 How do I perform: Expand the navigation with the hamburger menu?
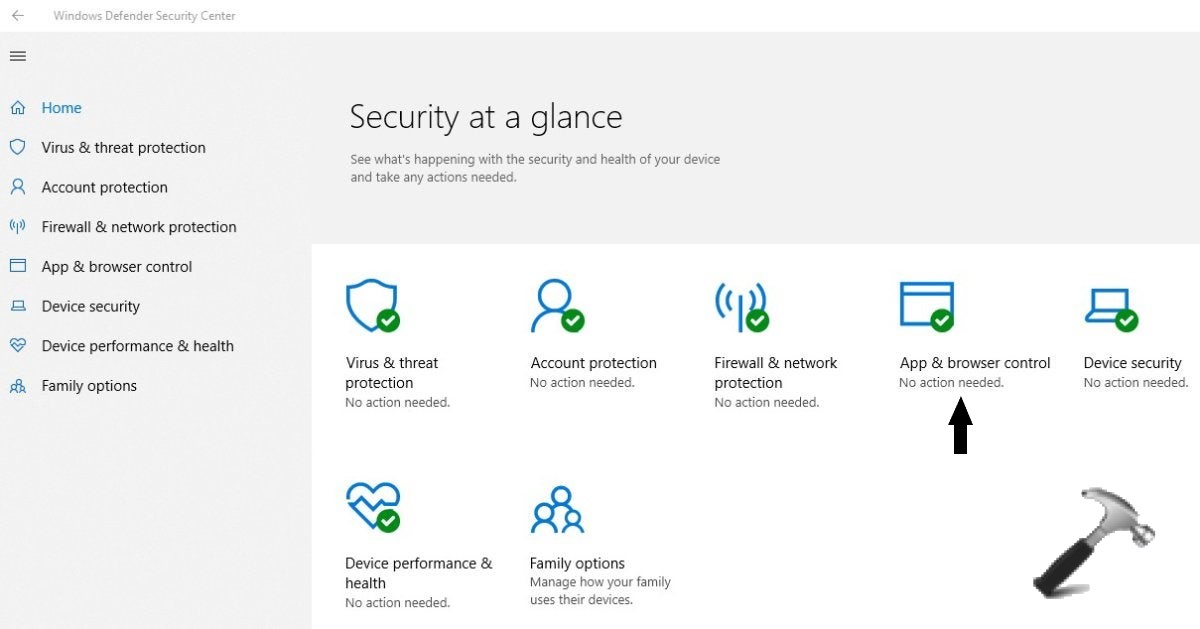(x=17, y=56)
